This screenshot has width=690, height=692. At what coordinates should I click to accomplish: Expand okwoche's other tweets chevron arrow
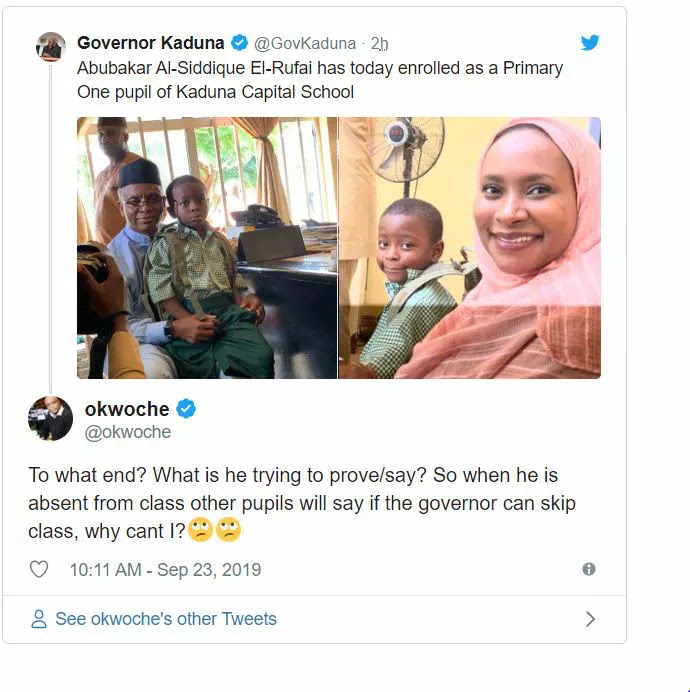tap(590, 619)
